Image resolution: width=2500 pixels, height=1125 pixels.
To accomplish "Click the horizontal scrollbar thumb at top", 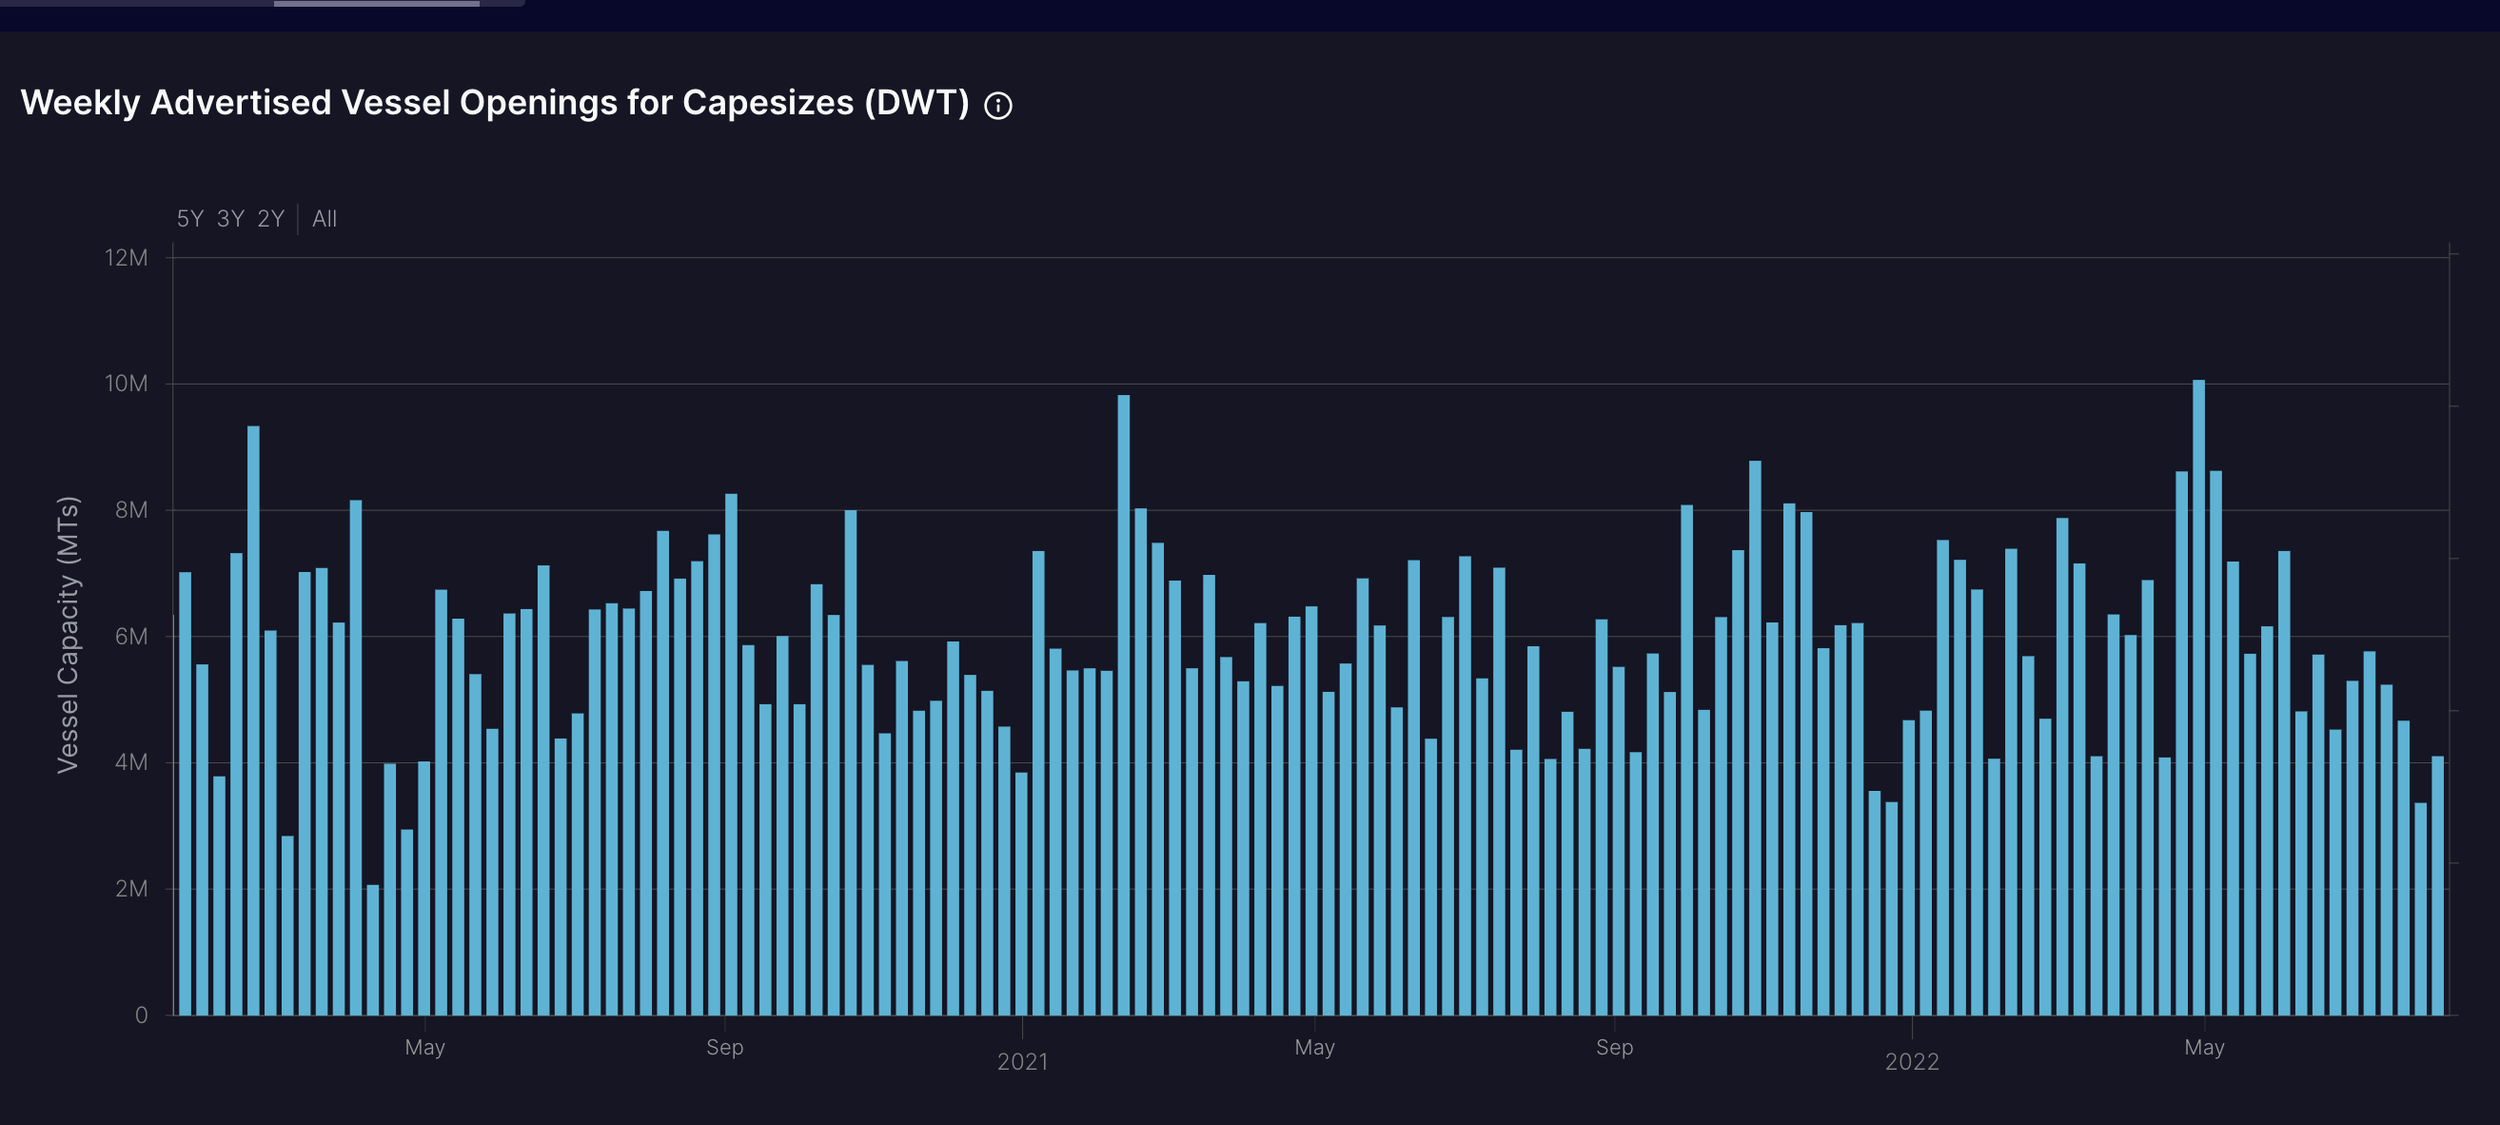I will 376,4.
